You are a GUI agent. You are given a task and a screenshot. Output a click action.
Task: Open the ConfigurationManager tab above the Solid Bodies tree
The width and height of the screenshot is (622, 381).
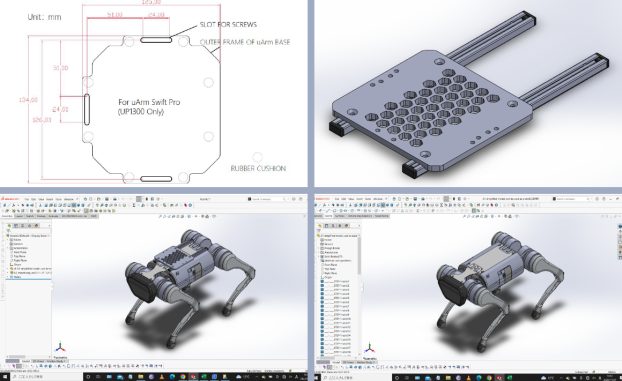333,225
